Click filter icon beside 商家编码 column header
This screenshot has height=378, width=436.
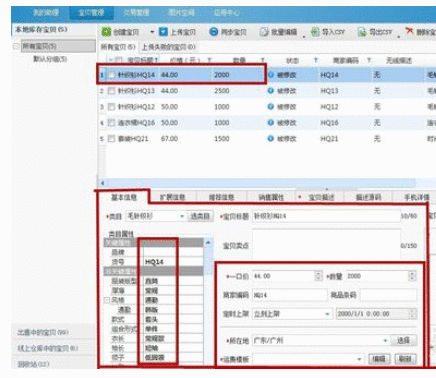(369, 60)
